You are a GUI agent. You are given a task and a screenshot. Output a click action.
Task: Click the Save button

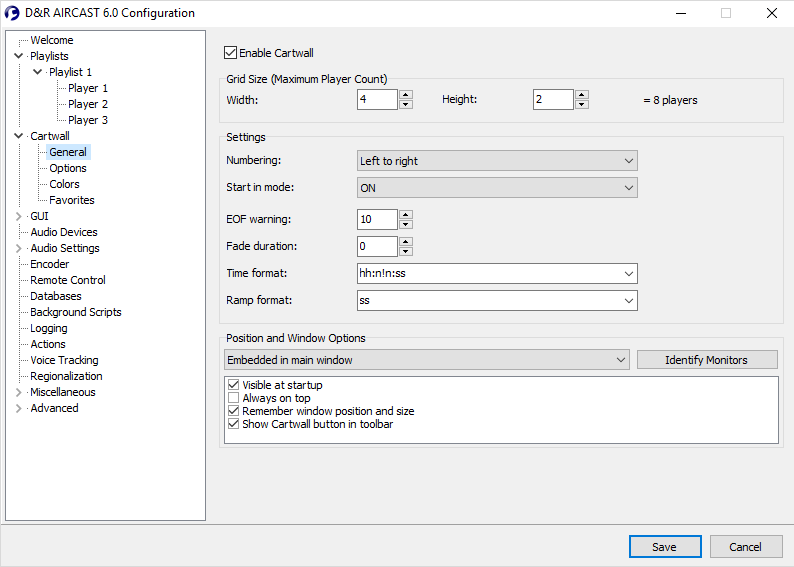coord(664,547)
